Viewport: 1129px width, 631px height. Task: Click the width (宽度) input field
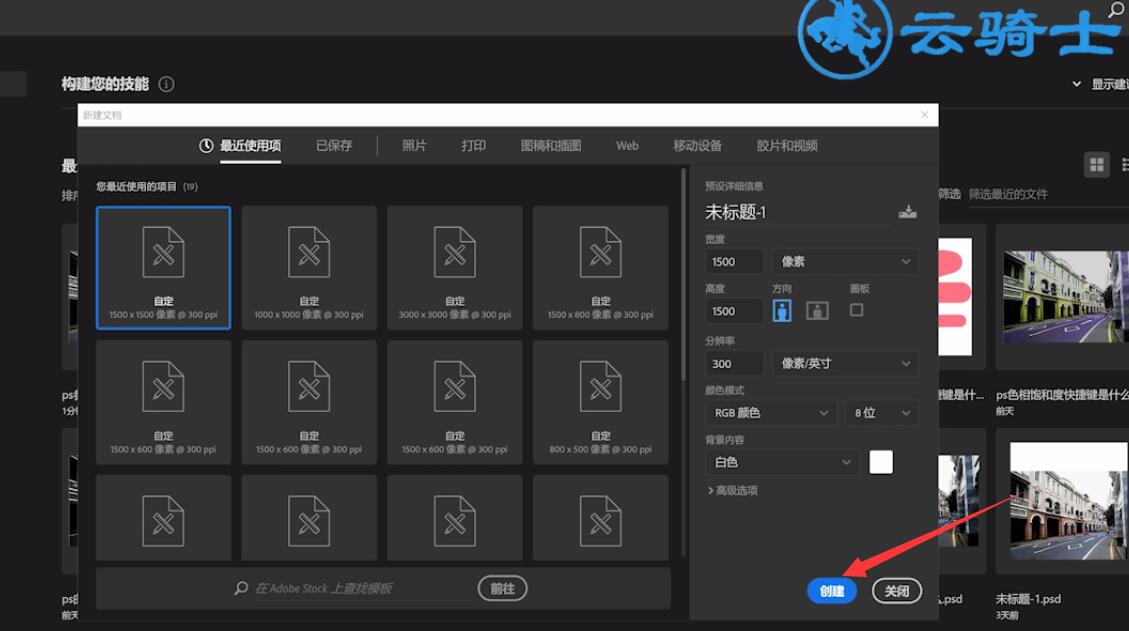tap(734, 261)
